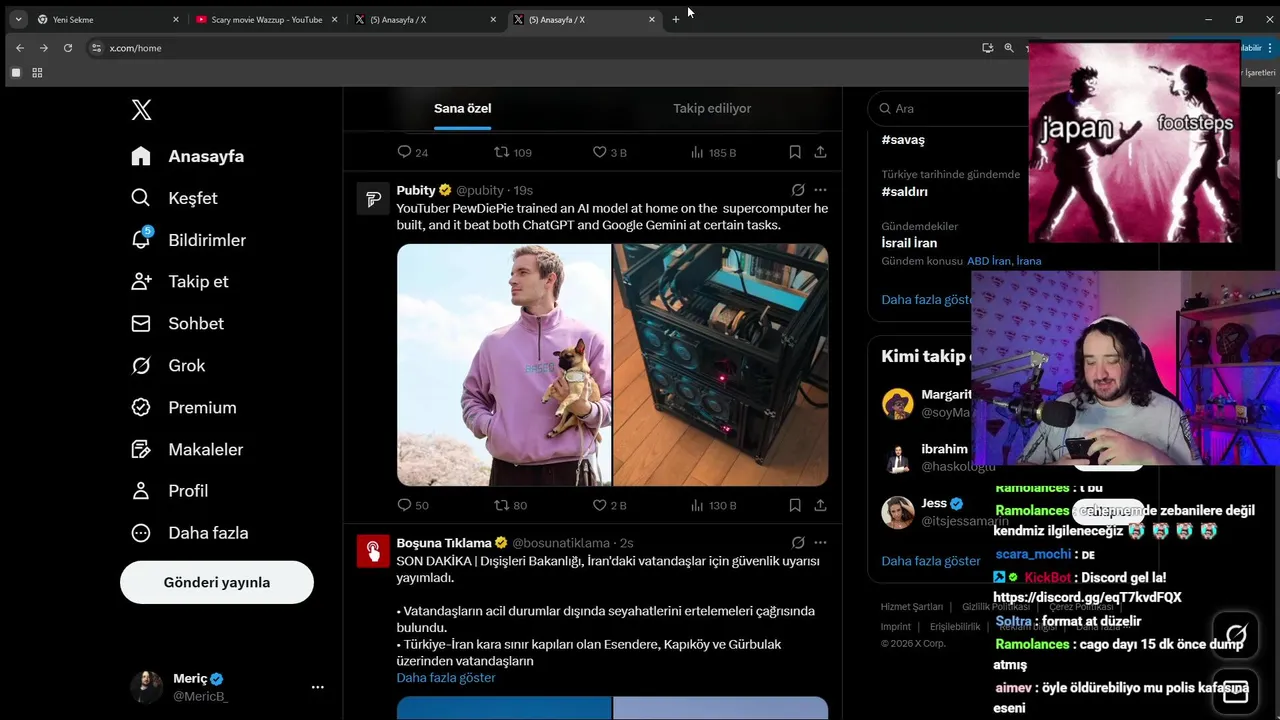The width and height of the screenshot is (1280, 720).
Task: Open Keşfet explore page
Action: 174,198
